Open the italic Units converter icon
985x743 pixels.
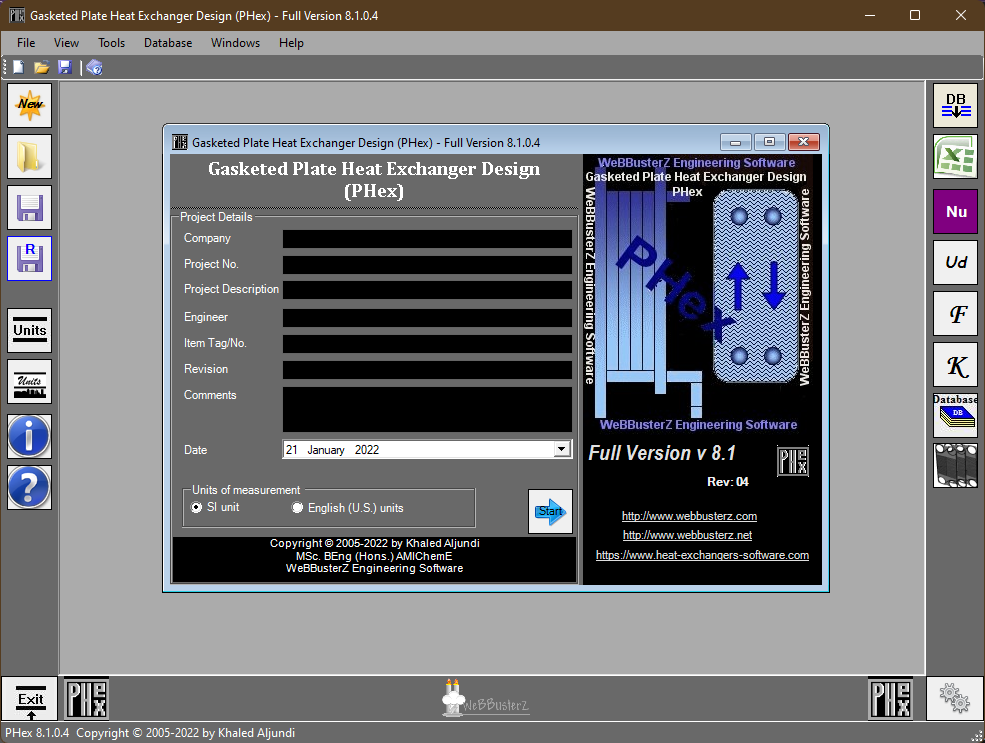30,381
